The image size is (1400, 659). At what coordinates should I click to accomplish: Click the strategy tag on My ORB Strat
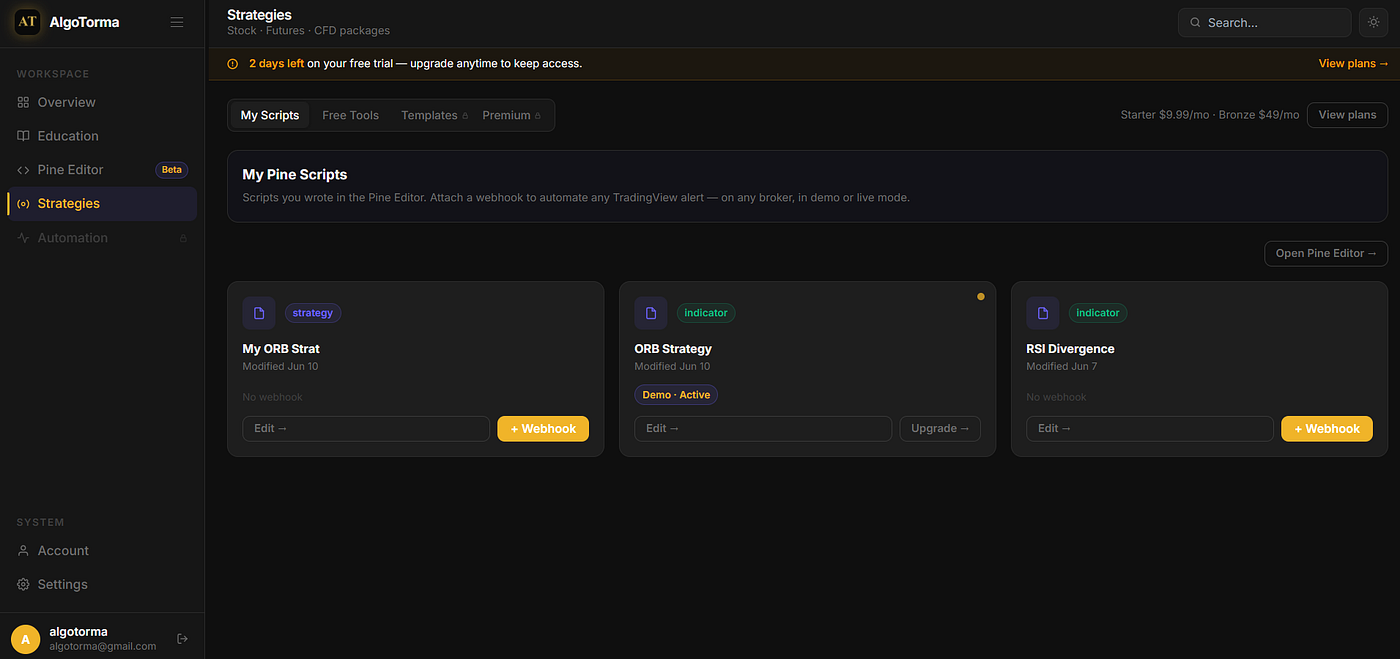pyautogui.click(x=313, y=313)
